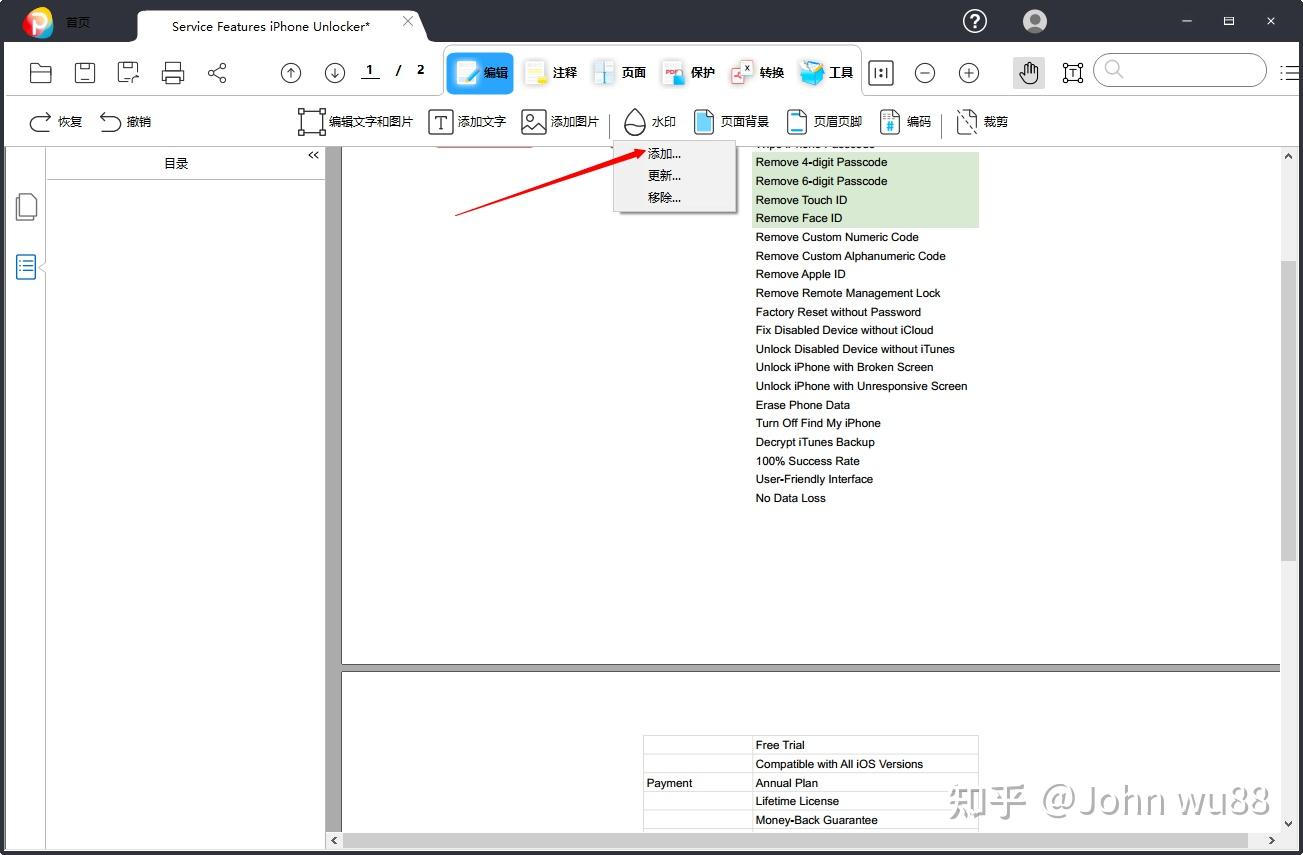
Task: Click the 恢复 redo button
Action: 56,121
